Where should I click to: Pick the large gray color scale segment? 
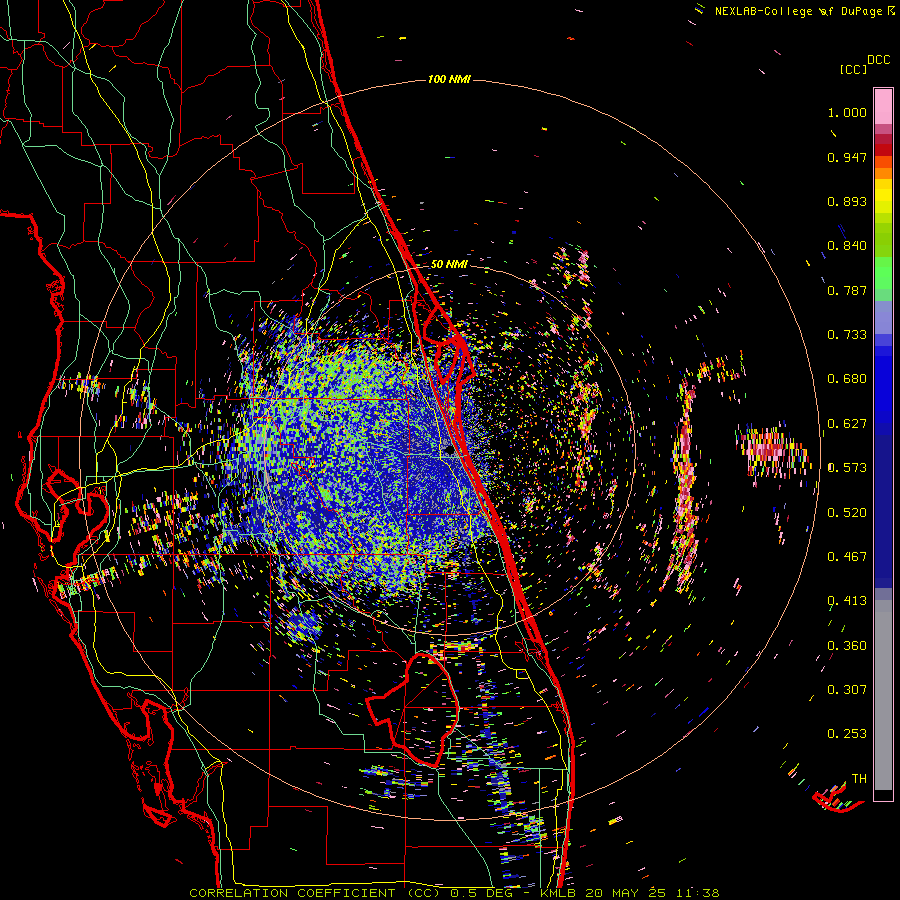point(883,695)
